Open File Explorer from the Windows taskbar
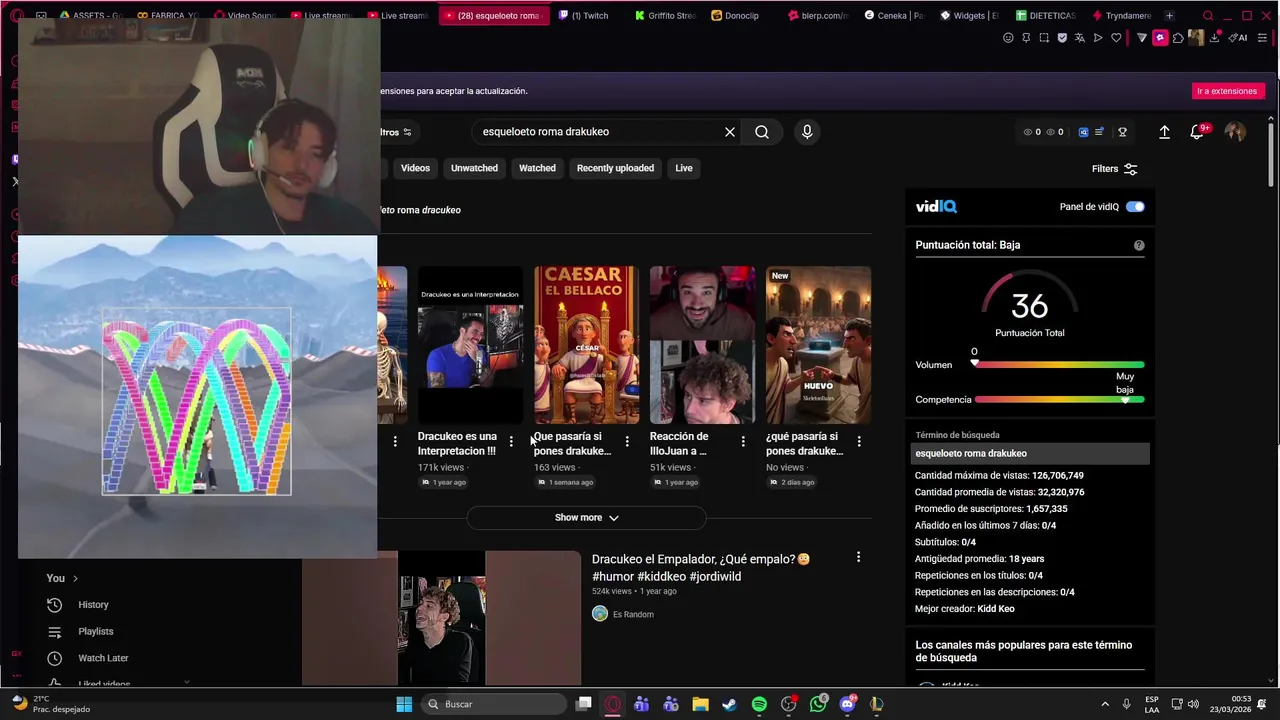 pyautogui.click(x=700, y=704)
